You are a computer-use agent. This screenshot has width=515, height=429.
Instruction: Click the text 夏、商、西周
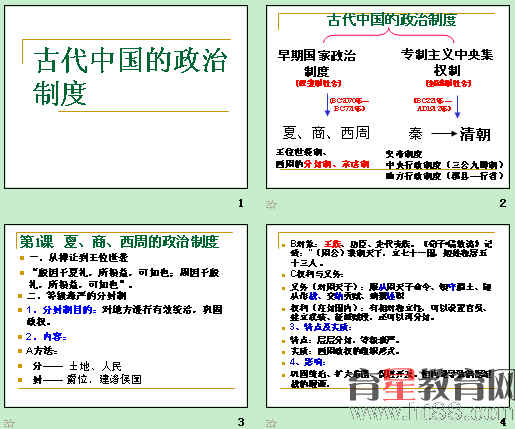[x=326, y=133]
